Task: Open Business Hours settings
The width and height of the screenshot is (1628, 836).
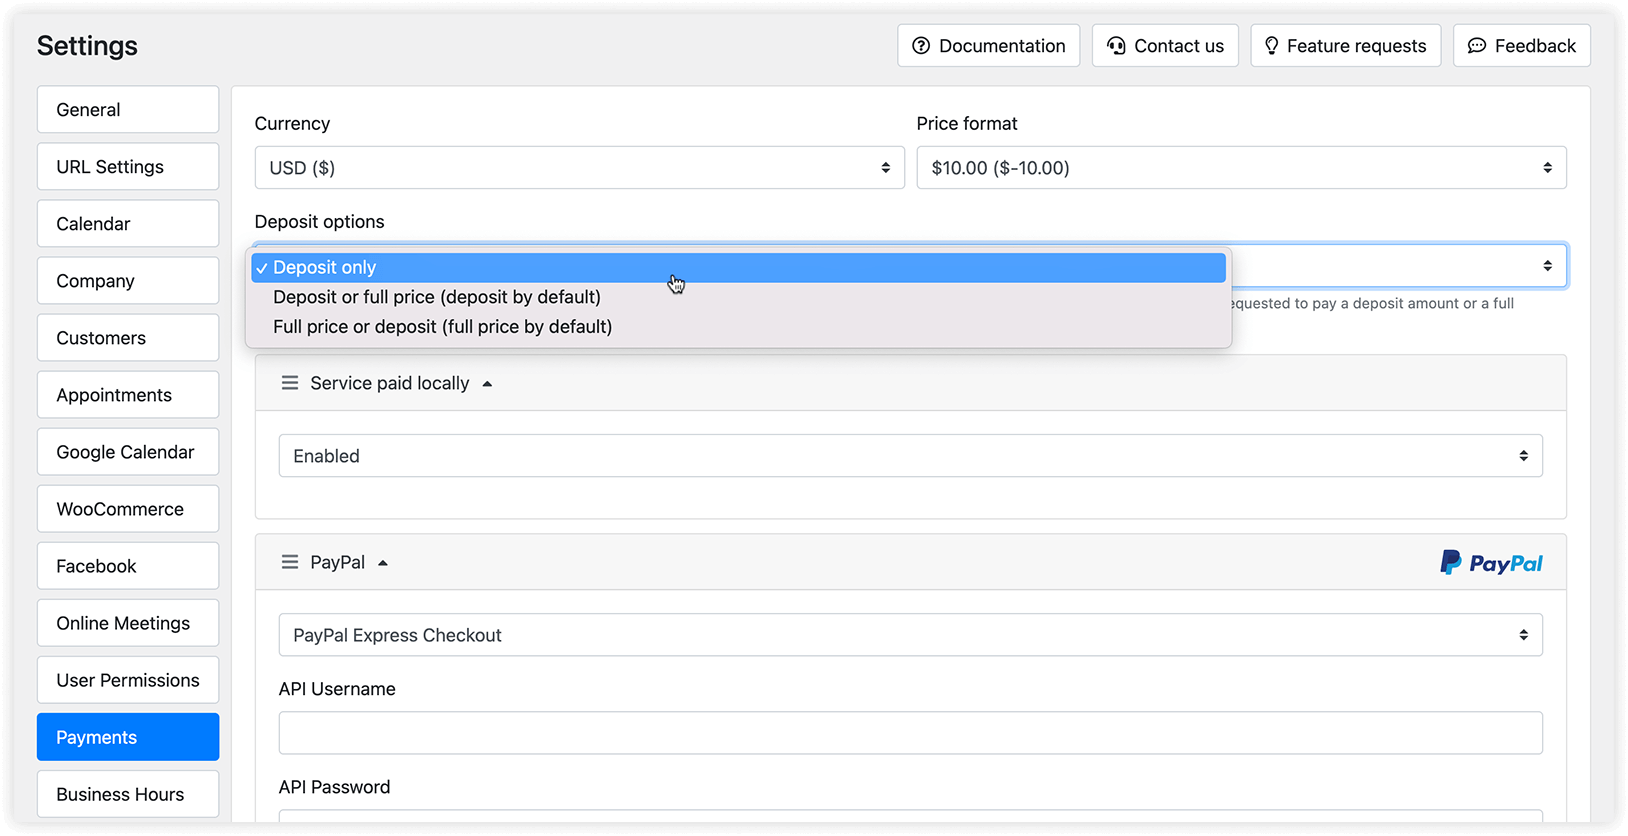Action: pyautogui.click(x=128, y=794)
